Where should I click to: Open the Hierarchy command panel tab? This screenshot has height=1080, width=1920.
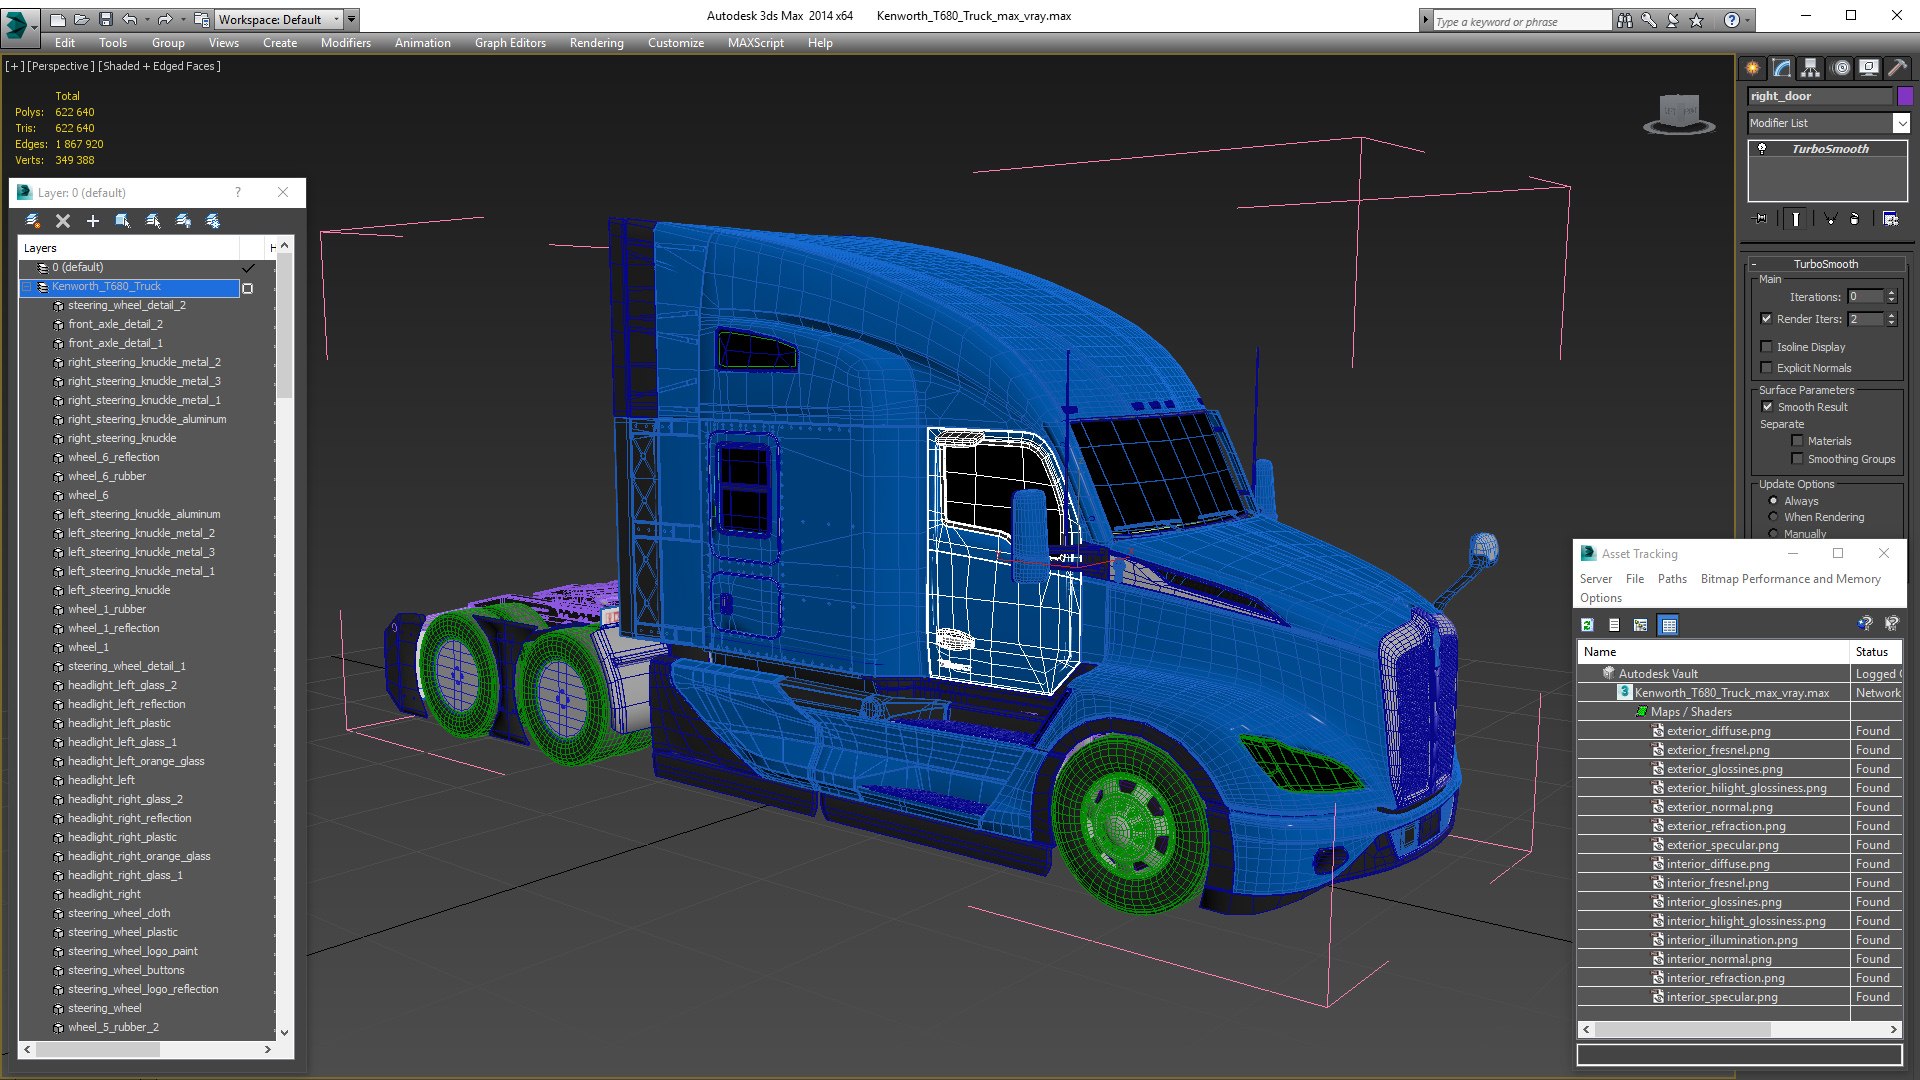1811,68
